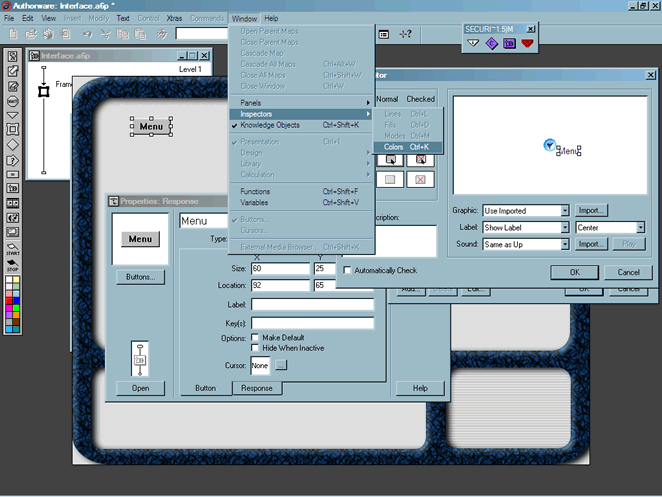This screenshot has width=662, height=497.
Task: Select the Digital Movie icon in the palette
Action: pos(13,203)
